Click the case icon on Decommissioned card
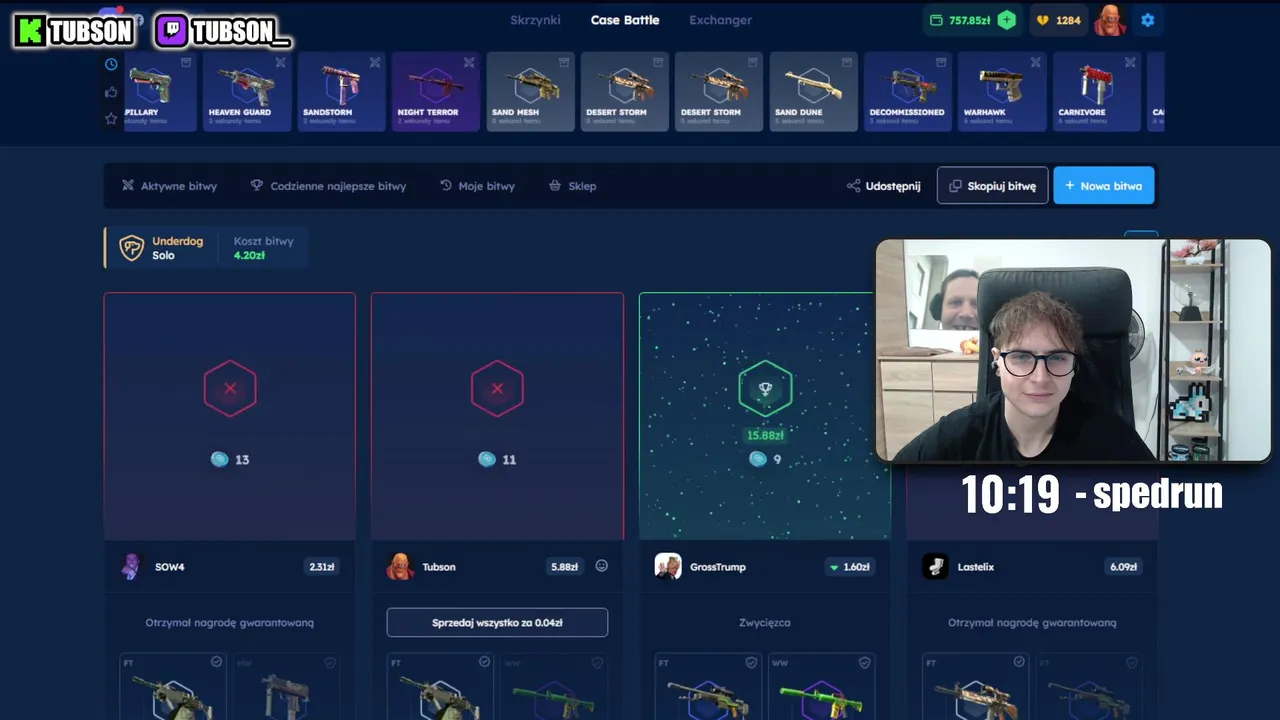The width and height of the screenshot is (1280, 720). 942,62
